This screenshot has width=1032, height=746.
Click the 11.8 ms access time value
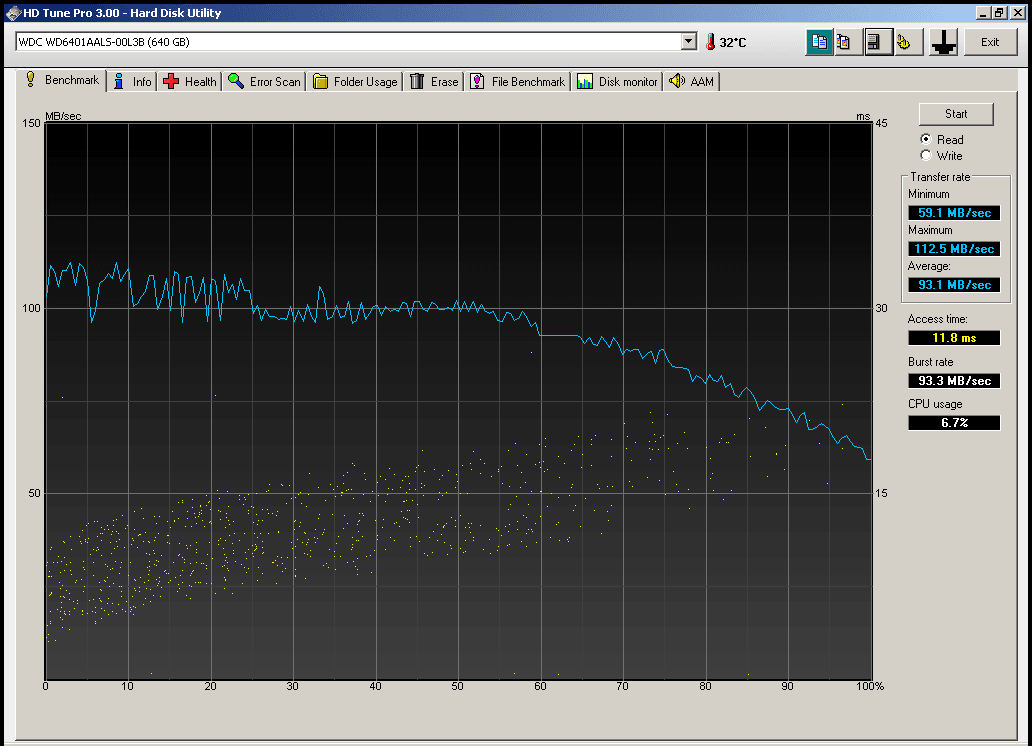click(x=954, y=338)
